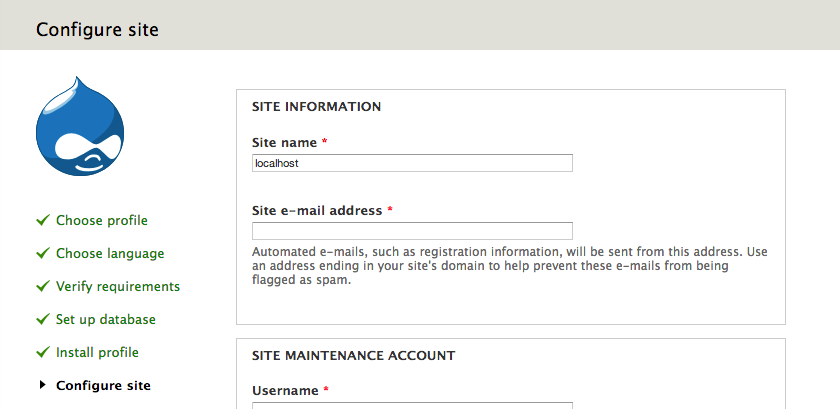Click the checkmark beside Choose profile
The height and width of the screenshot is (409, 840).
coord(43,220)
